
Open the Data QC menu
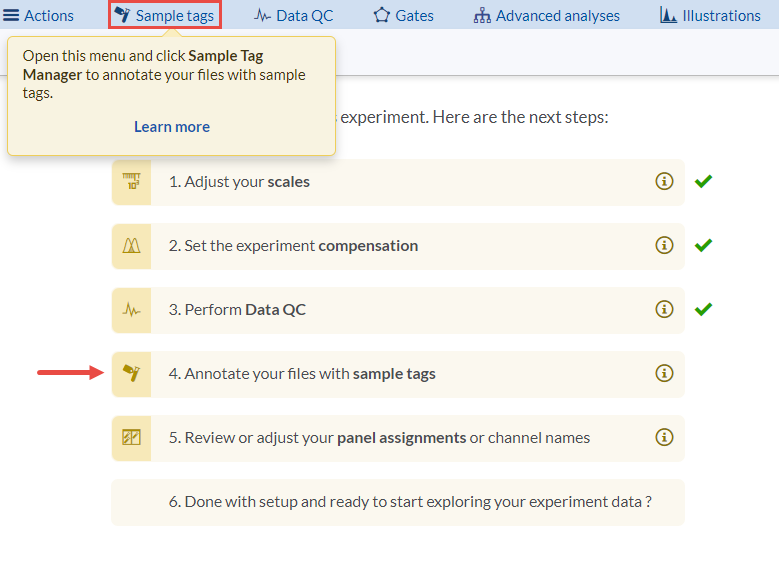click(294, 15)
